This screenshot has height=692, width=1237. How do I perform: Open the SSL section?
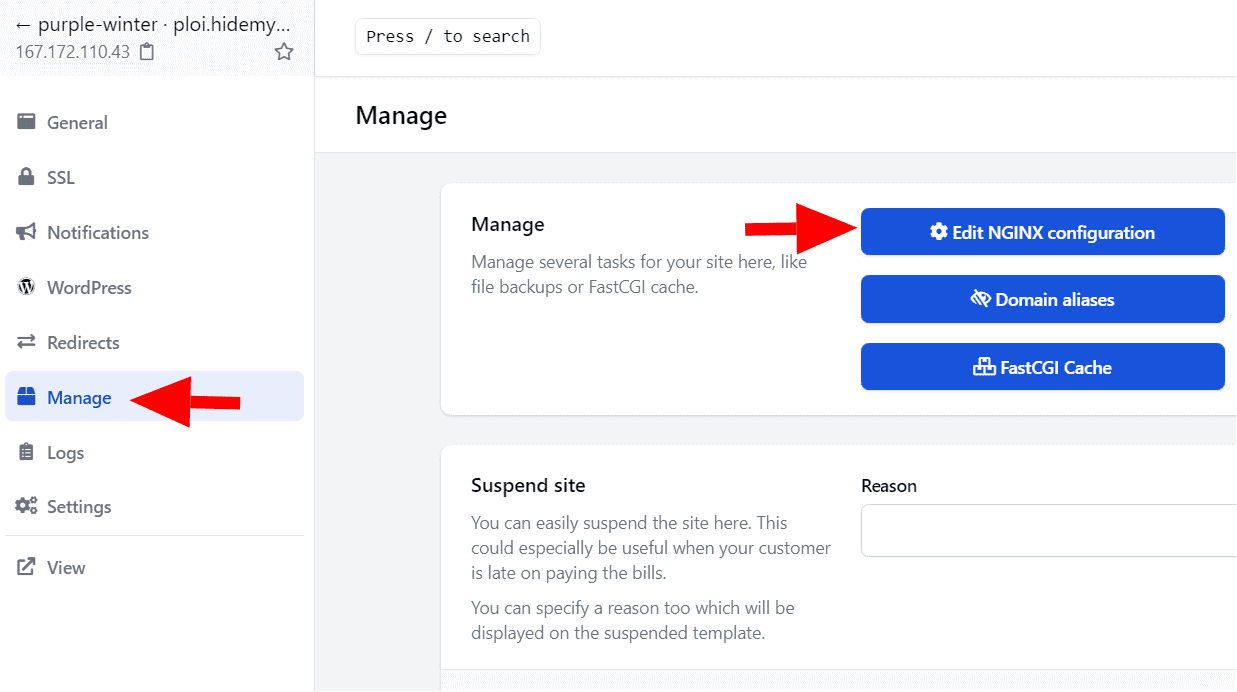coord(61,177)
